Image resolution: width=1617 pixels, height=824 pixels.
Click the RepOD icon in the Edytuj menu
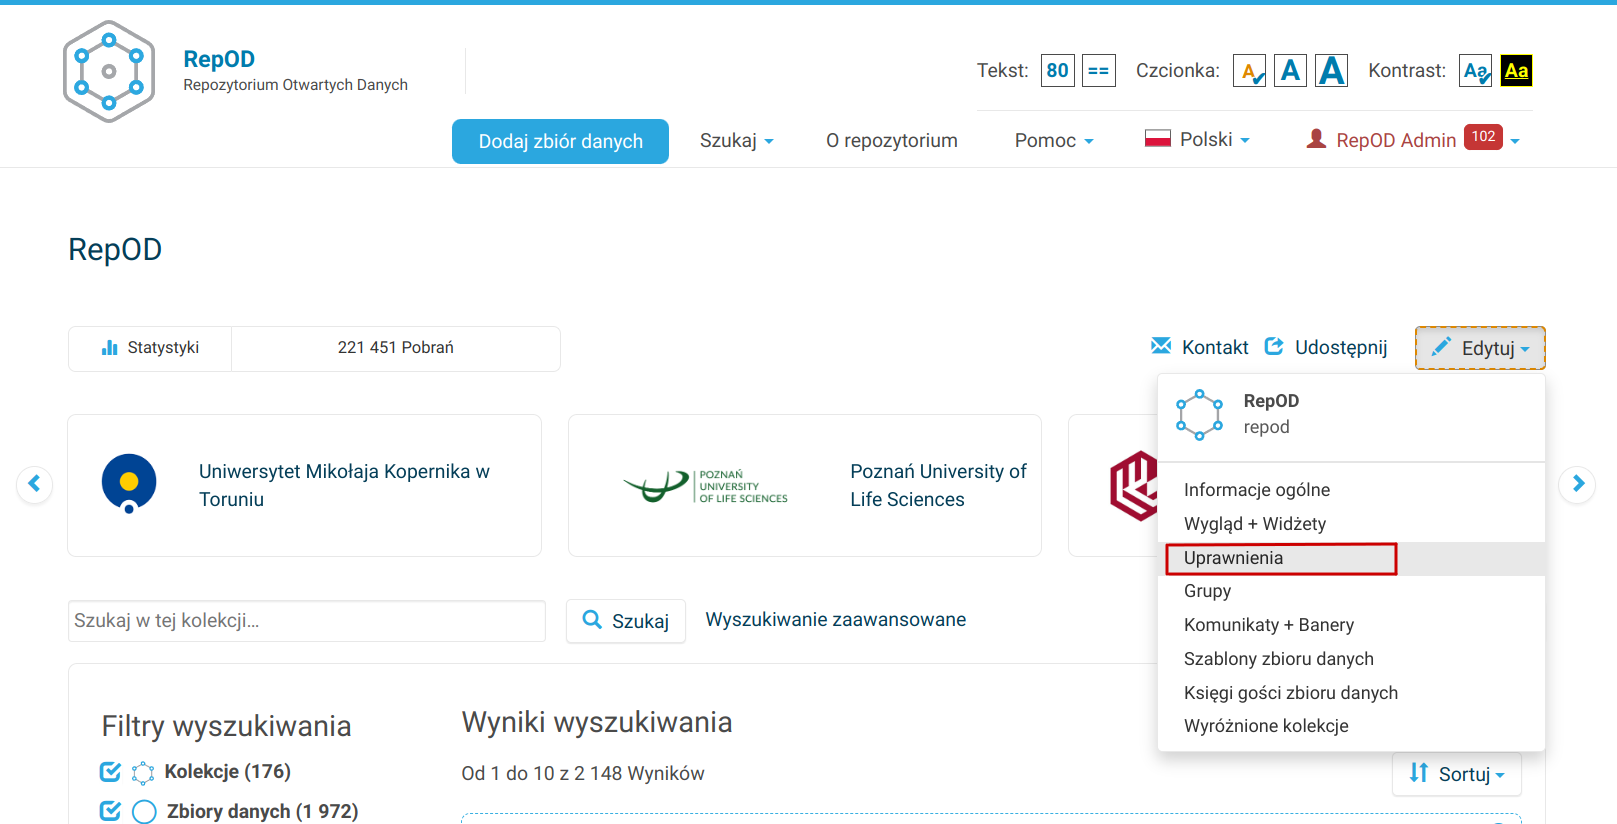point(1199,415)
